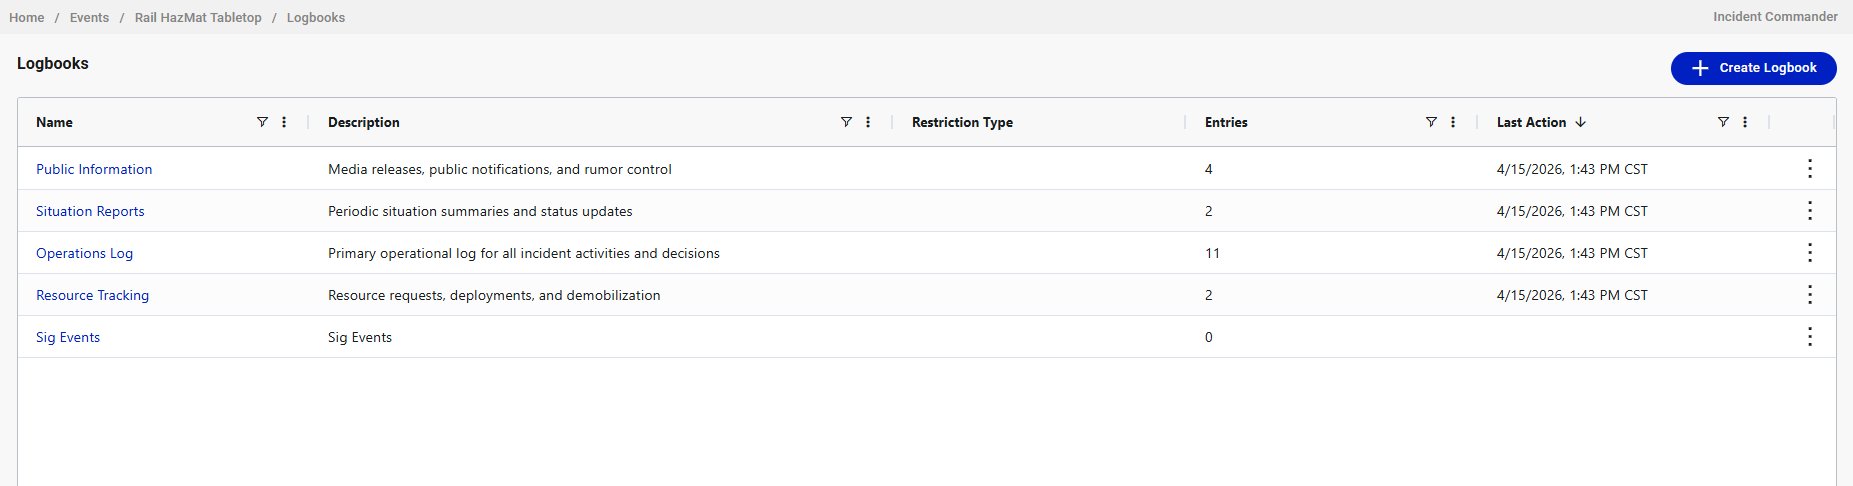Filter the Entries column
Image resolution: width=1853 pixels, height=486 pixels.
[x=1431, y=122]
